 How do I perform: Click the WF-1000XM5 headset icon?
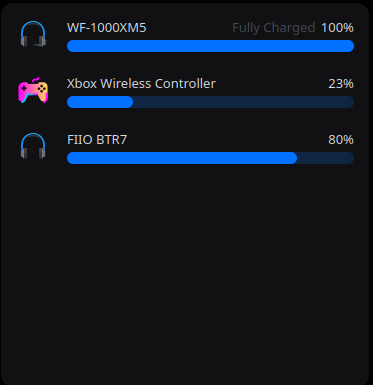tap(33, 34)
